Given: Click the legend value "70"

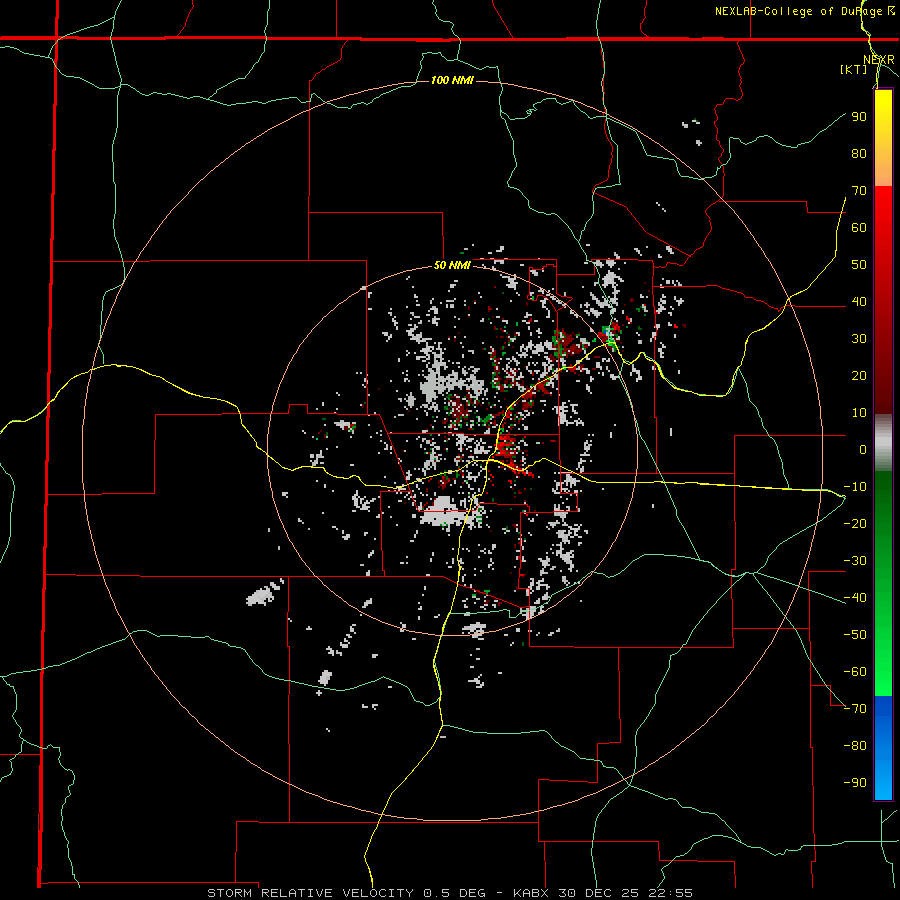Looking at the screenshot, I should click(859, 191).
